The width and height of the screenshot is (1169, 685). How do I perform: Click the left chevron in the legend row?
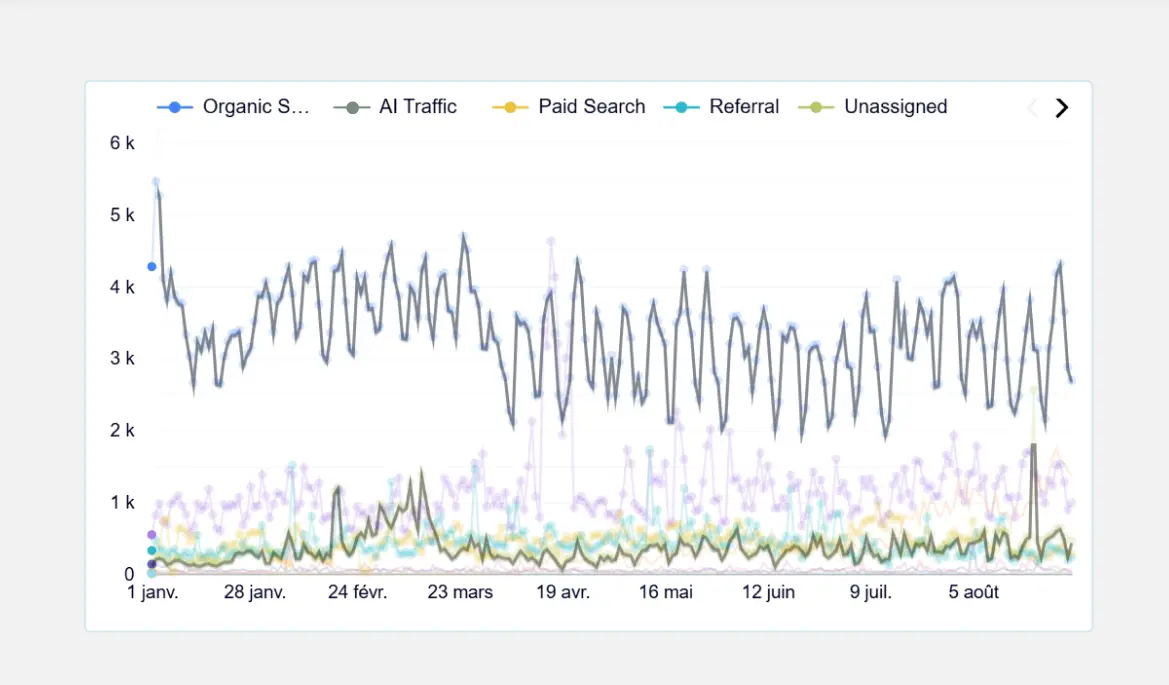1032,107
